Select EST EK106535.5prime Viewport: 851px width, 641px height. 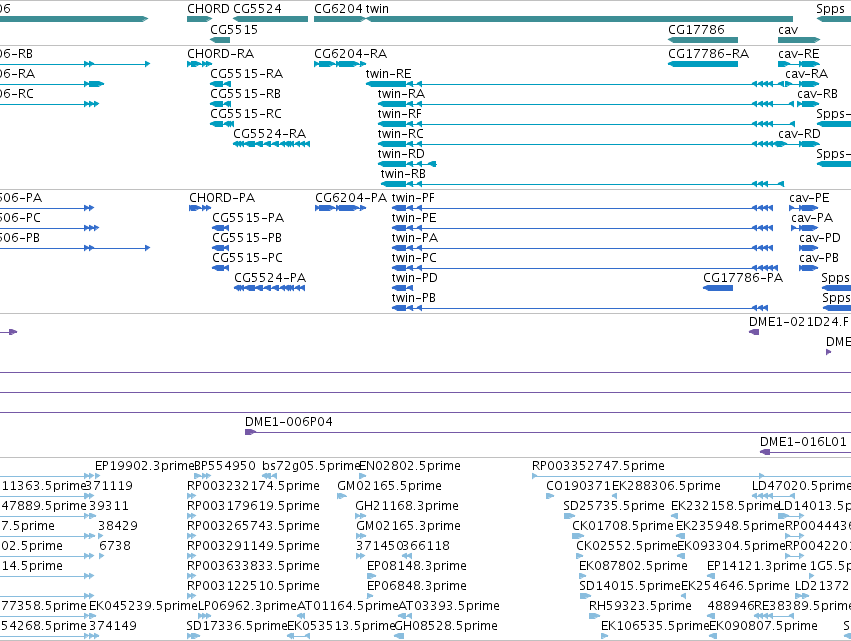click(x=655, y=626)
